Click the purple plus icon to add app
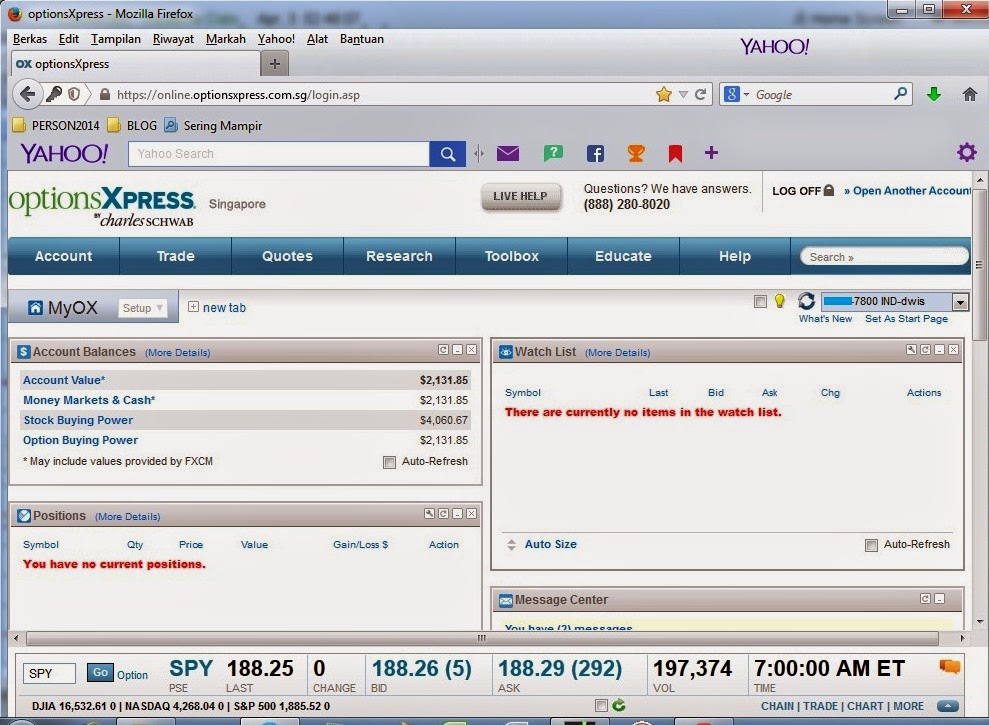This screenshot has width=989, height=725. pos(711,153)
